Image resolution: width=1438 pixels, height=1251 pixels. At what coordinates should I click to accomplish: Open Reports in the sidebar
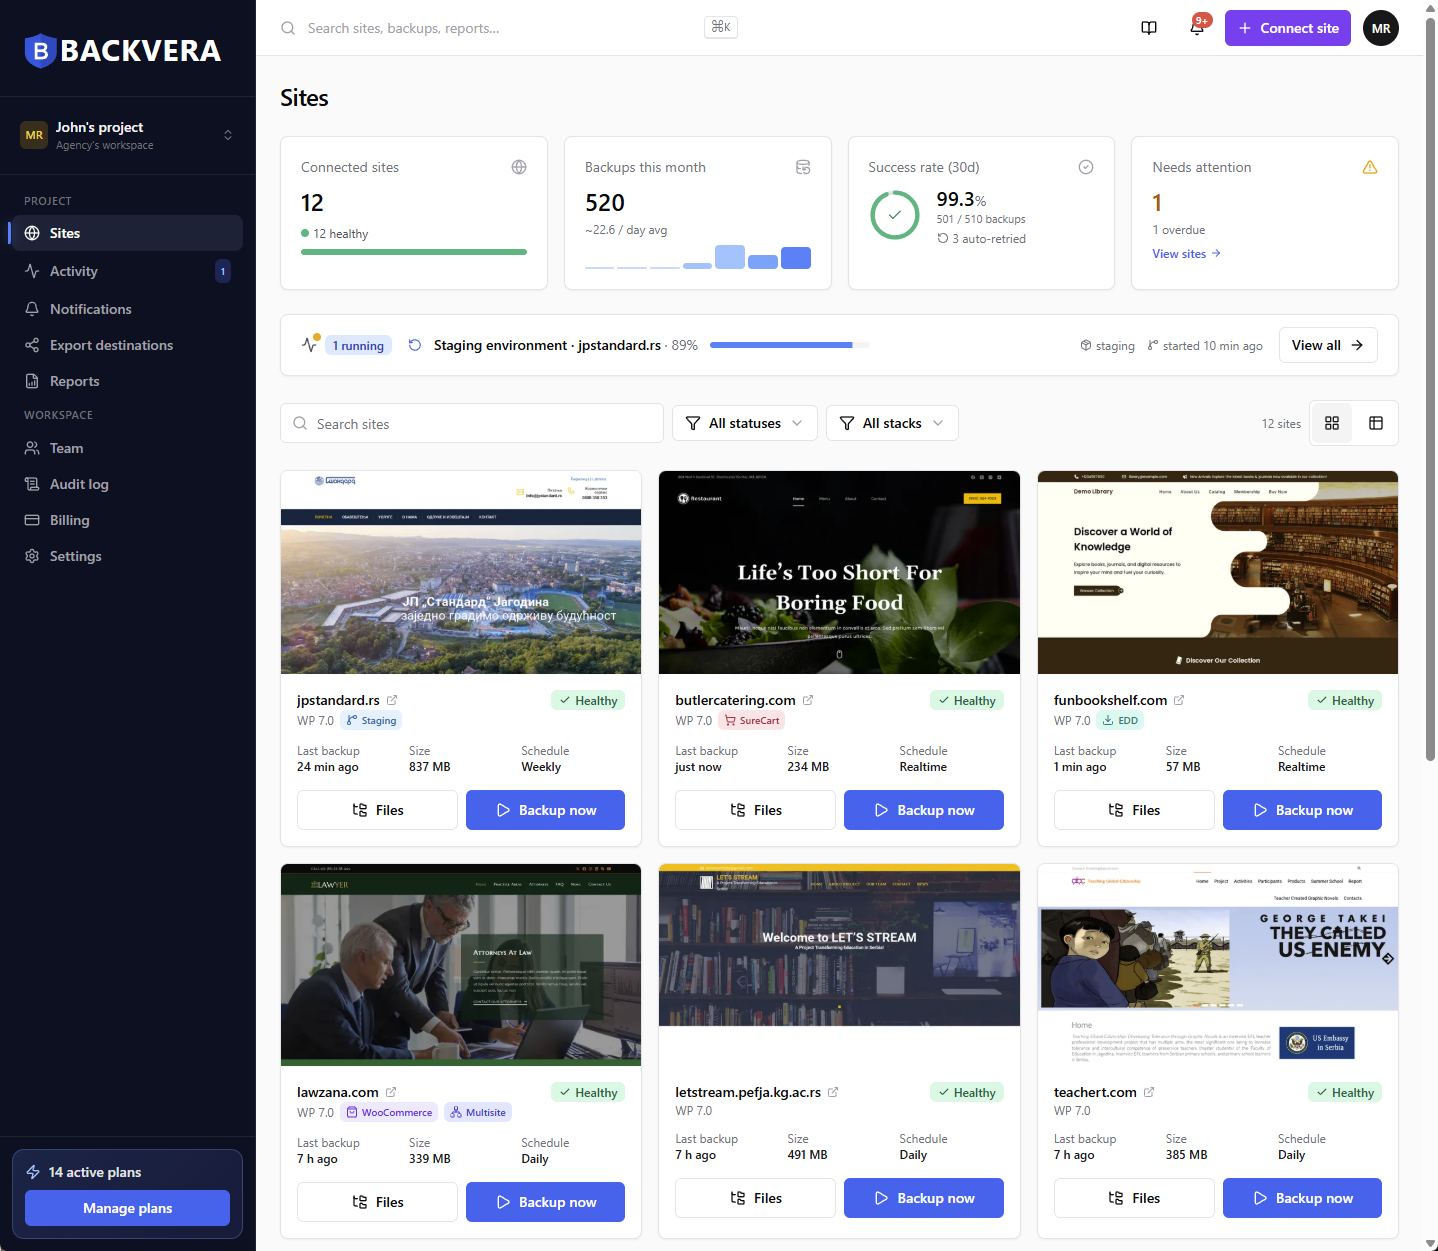(126, 381)
